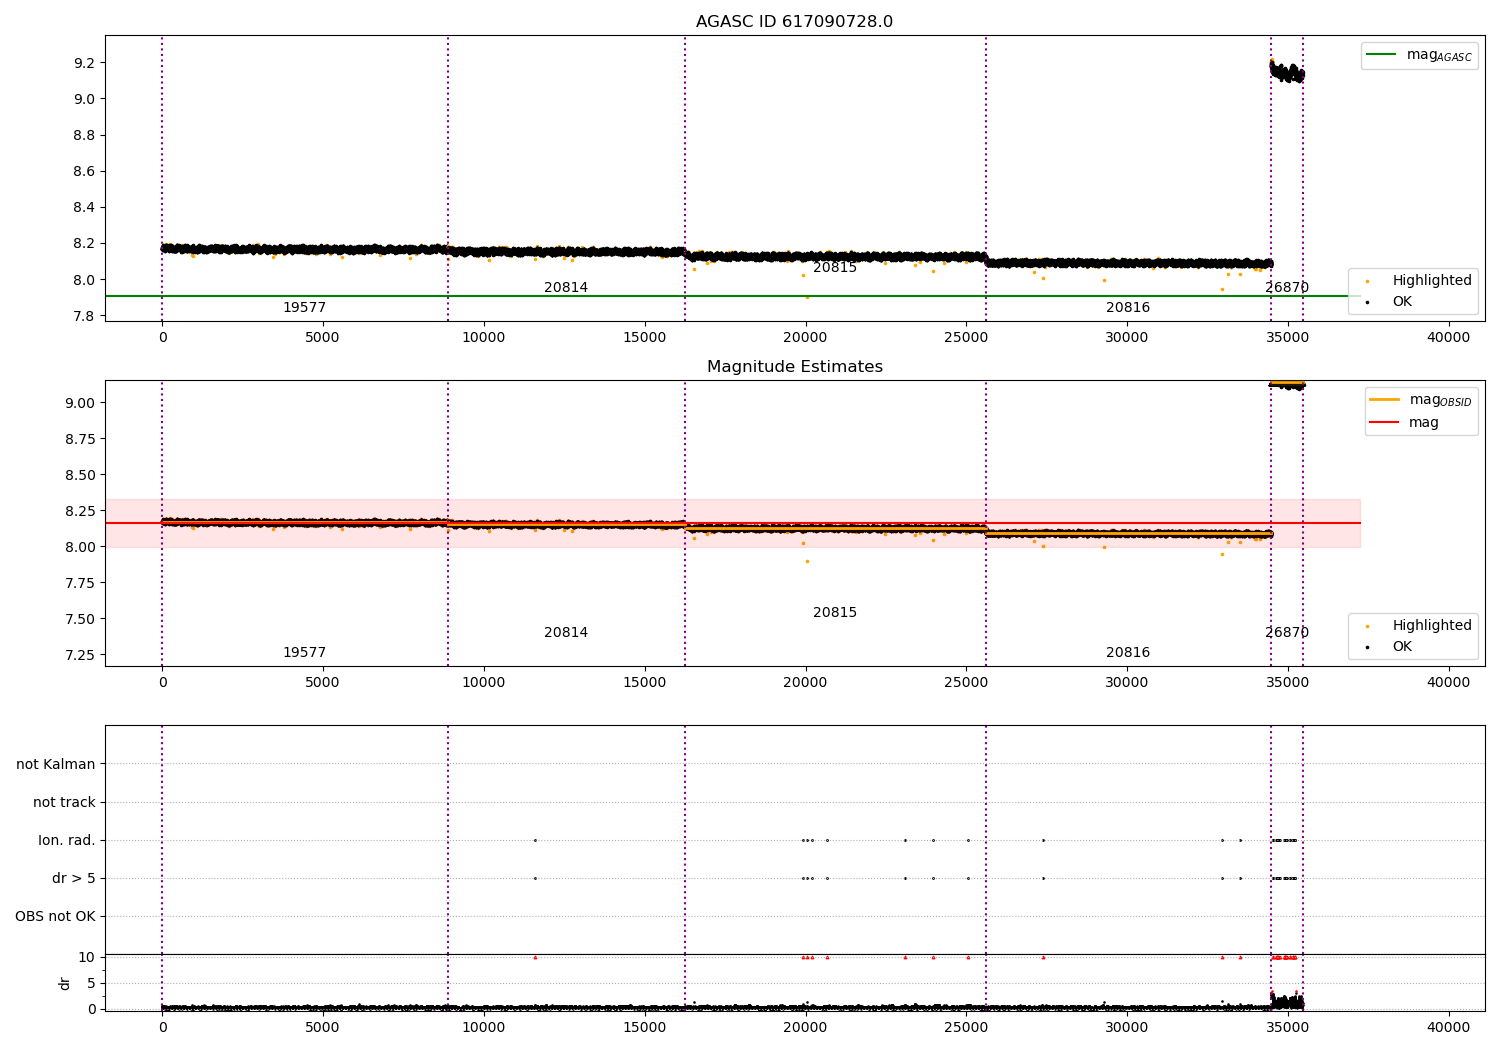Viewport: 1500px width, 1050px height.
Task: Click the red mag line in the middle plot
Action: (x=732, y=523)
